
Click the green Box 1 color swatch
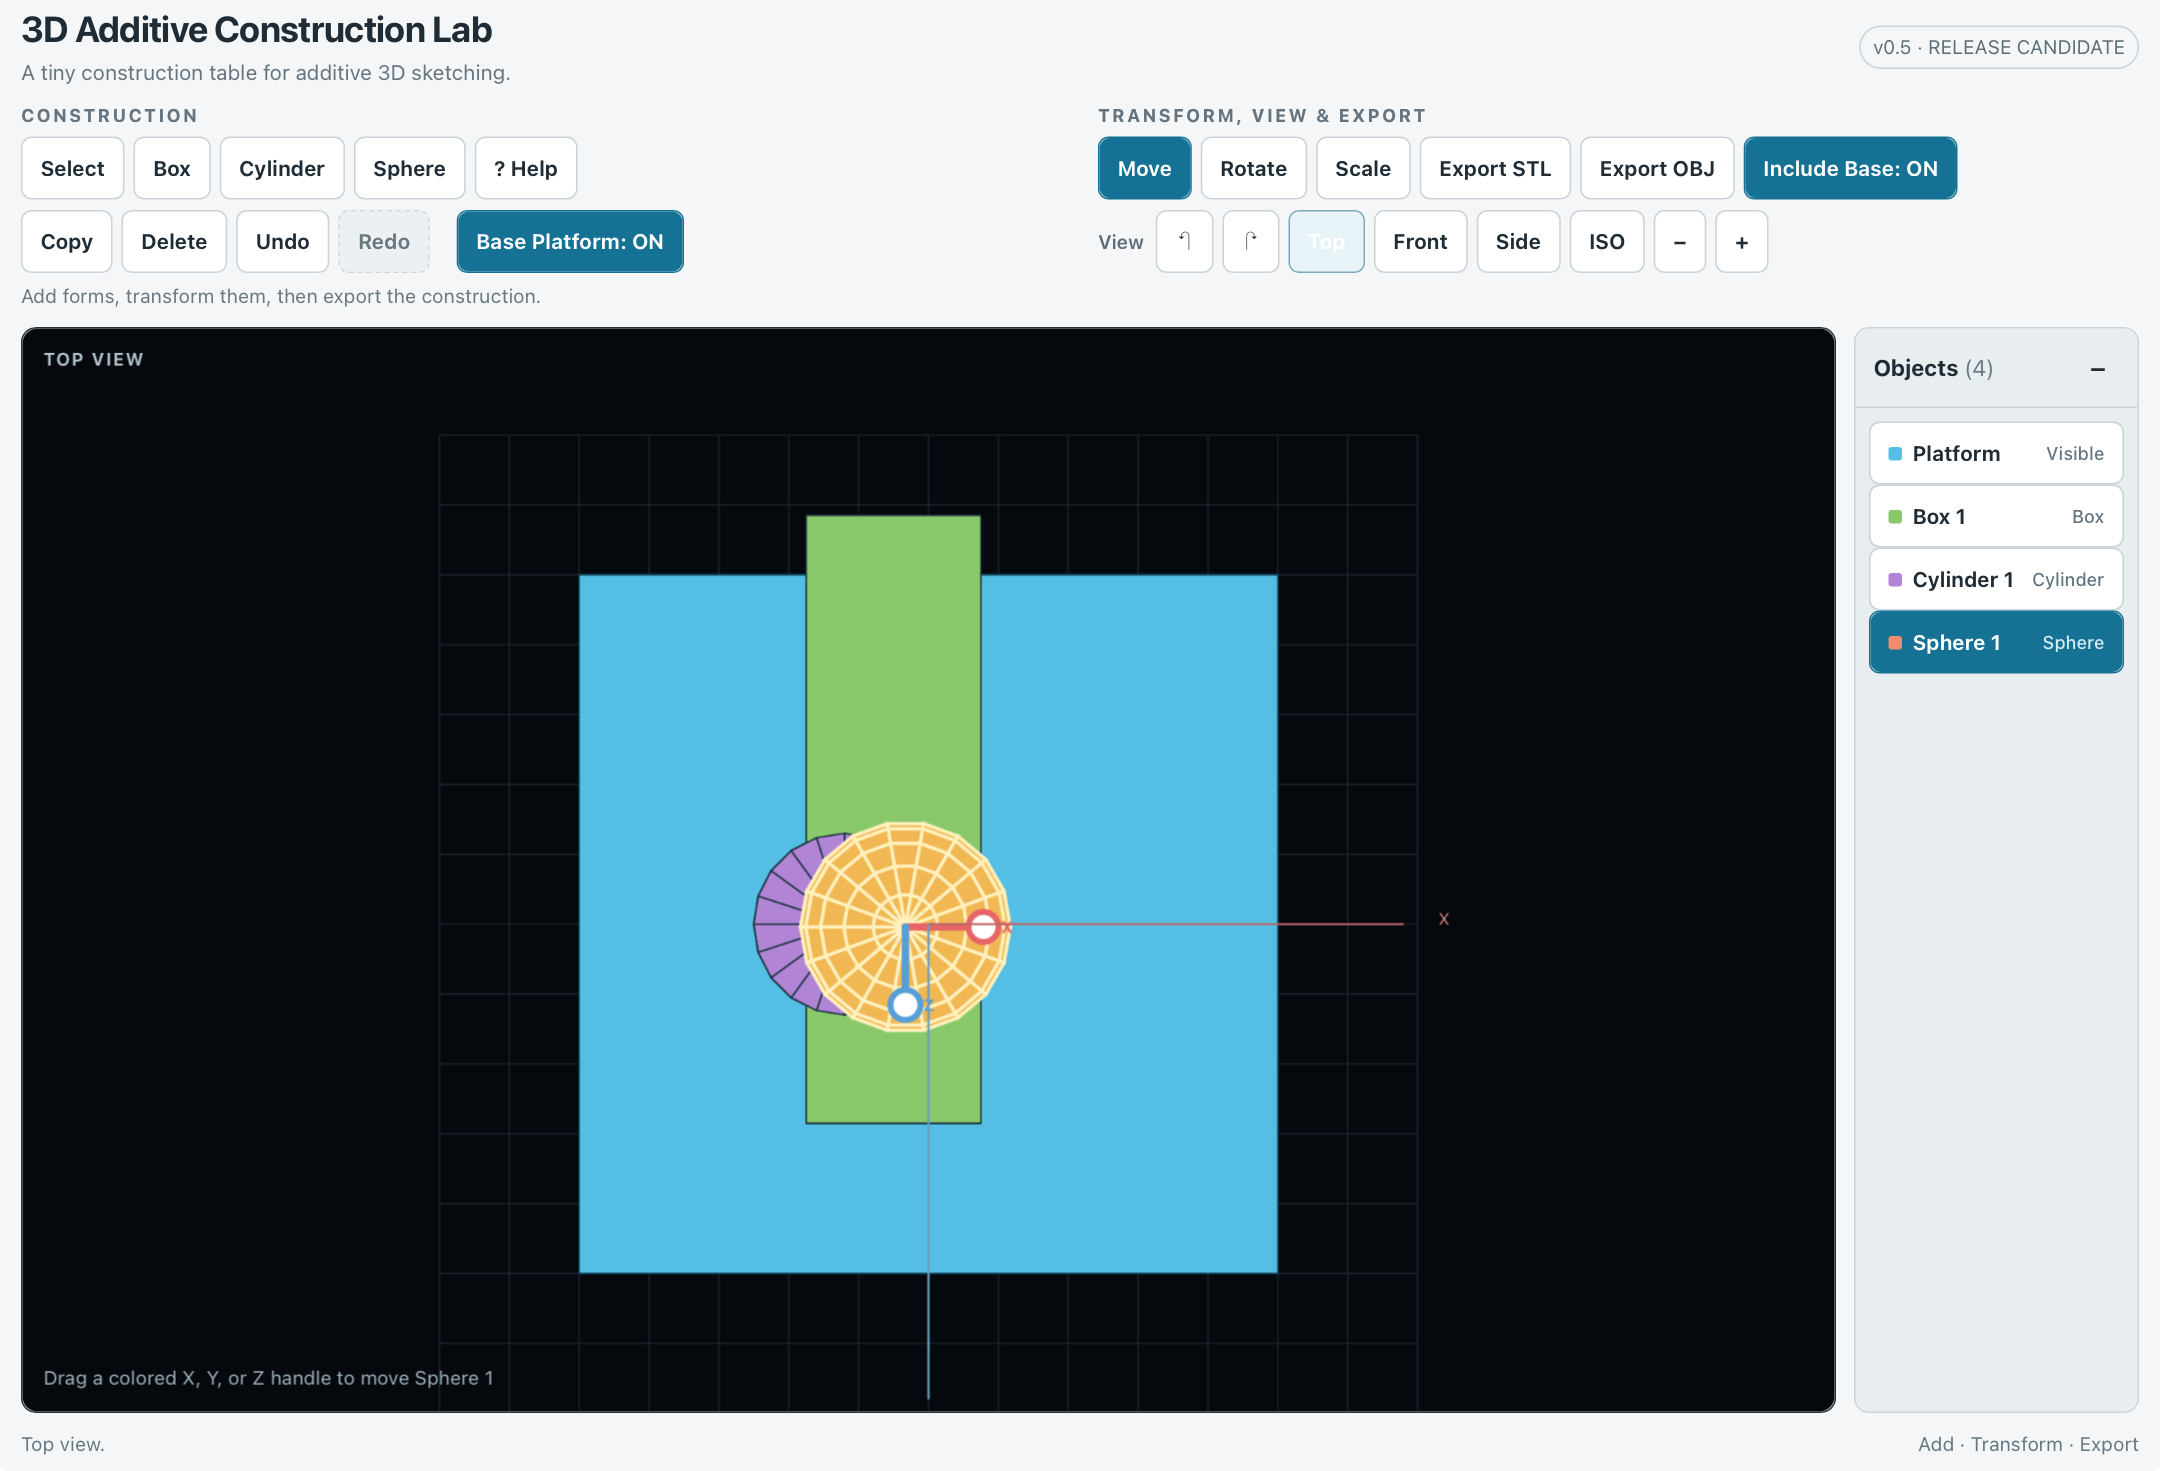coord(1894,517)
